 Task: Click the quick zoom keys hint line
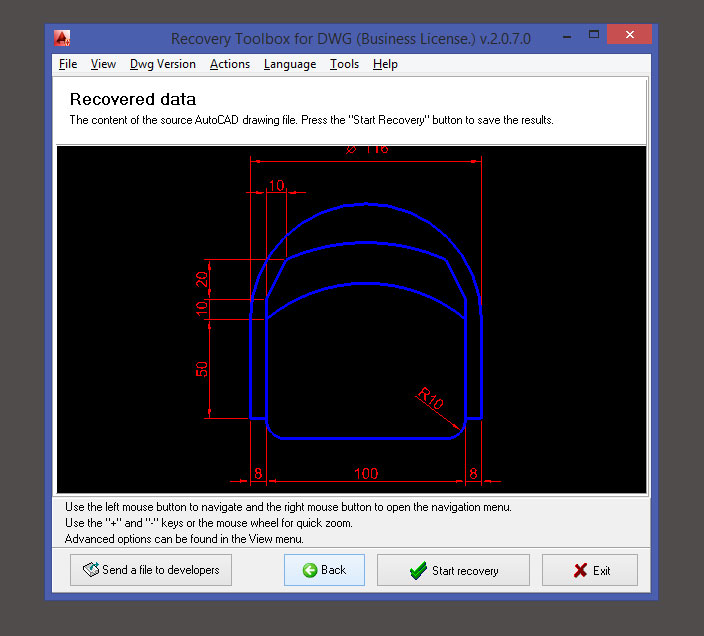click(209, 523)
